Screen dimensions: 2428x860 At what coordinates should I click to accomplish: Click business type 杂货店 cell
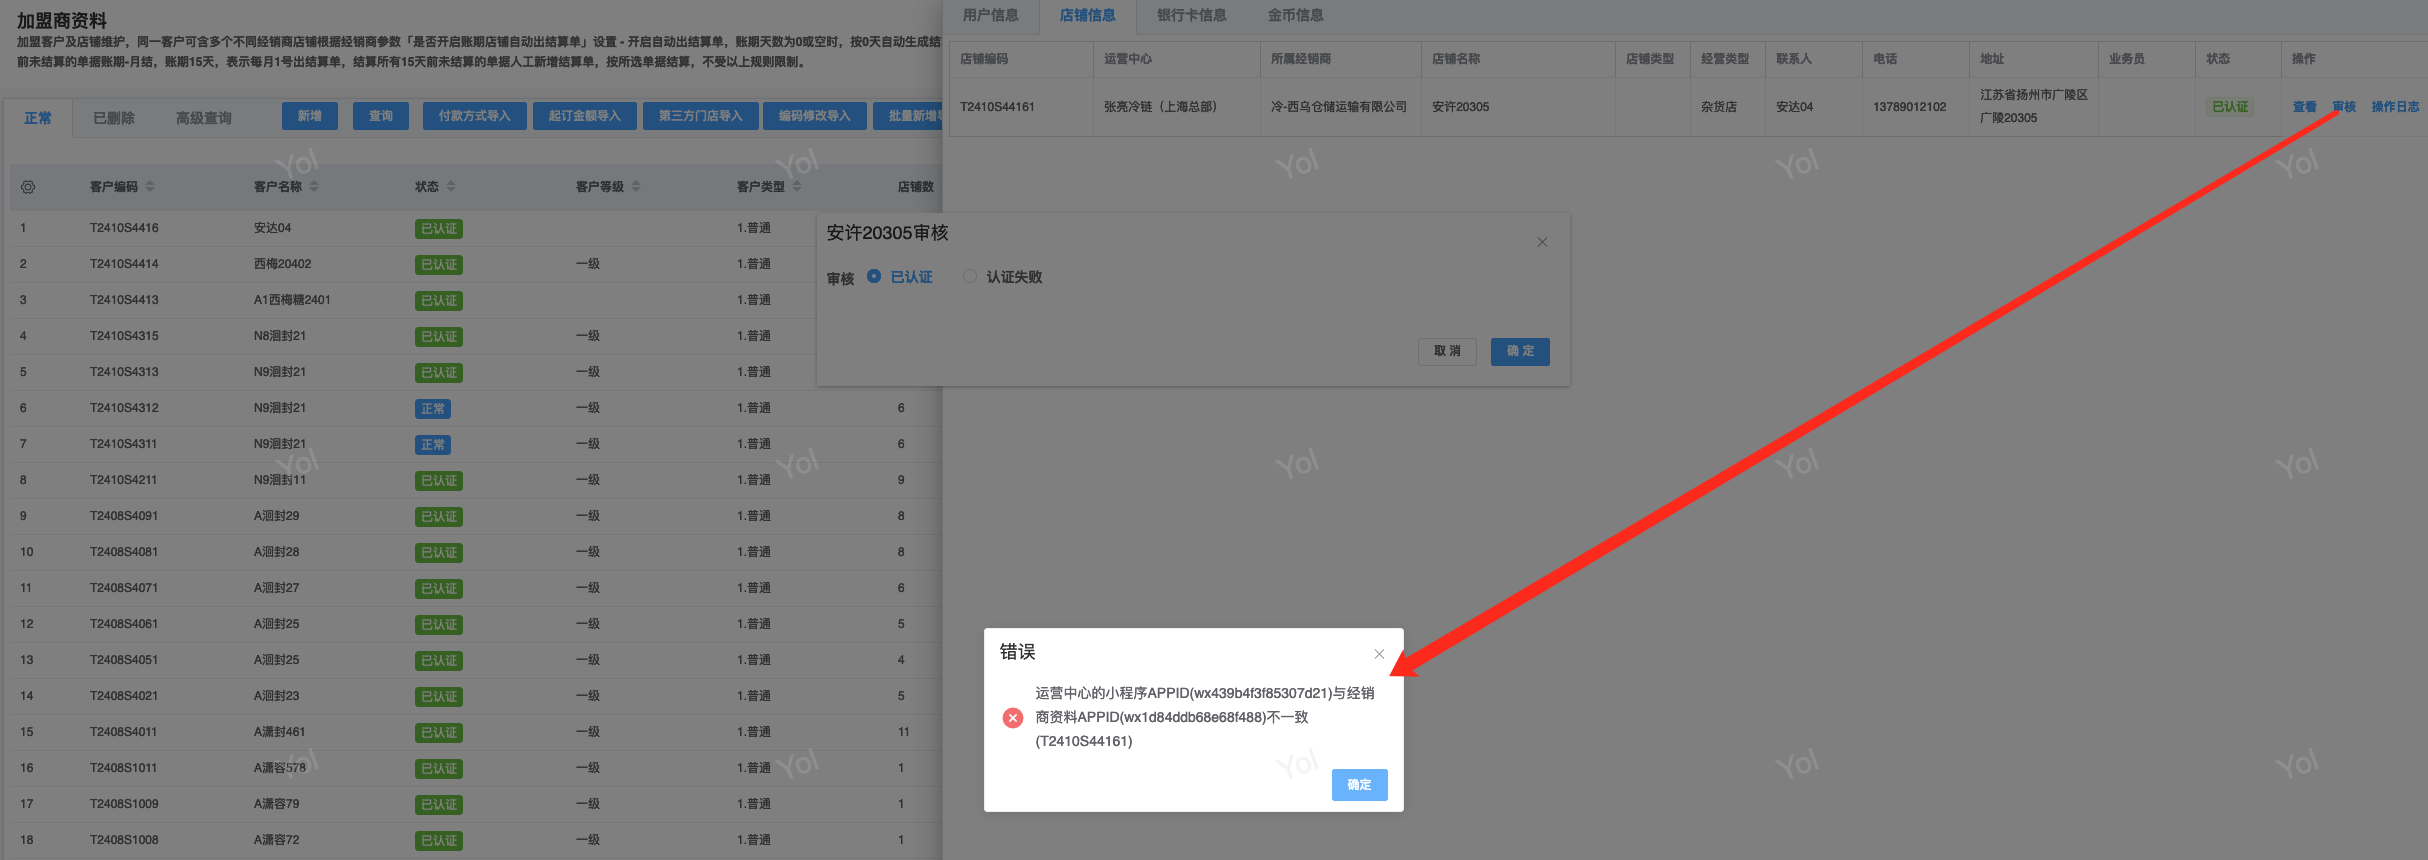[x=1719, y=107]
